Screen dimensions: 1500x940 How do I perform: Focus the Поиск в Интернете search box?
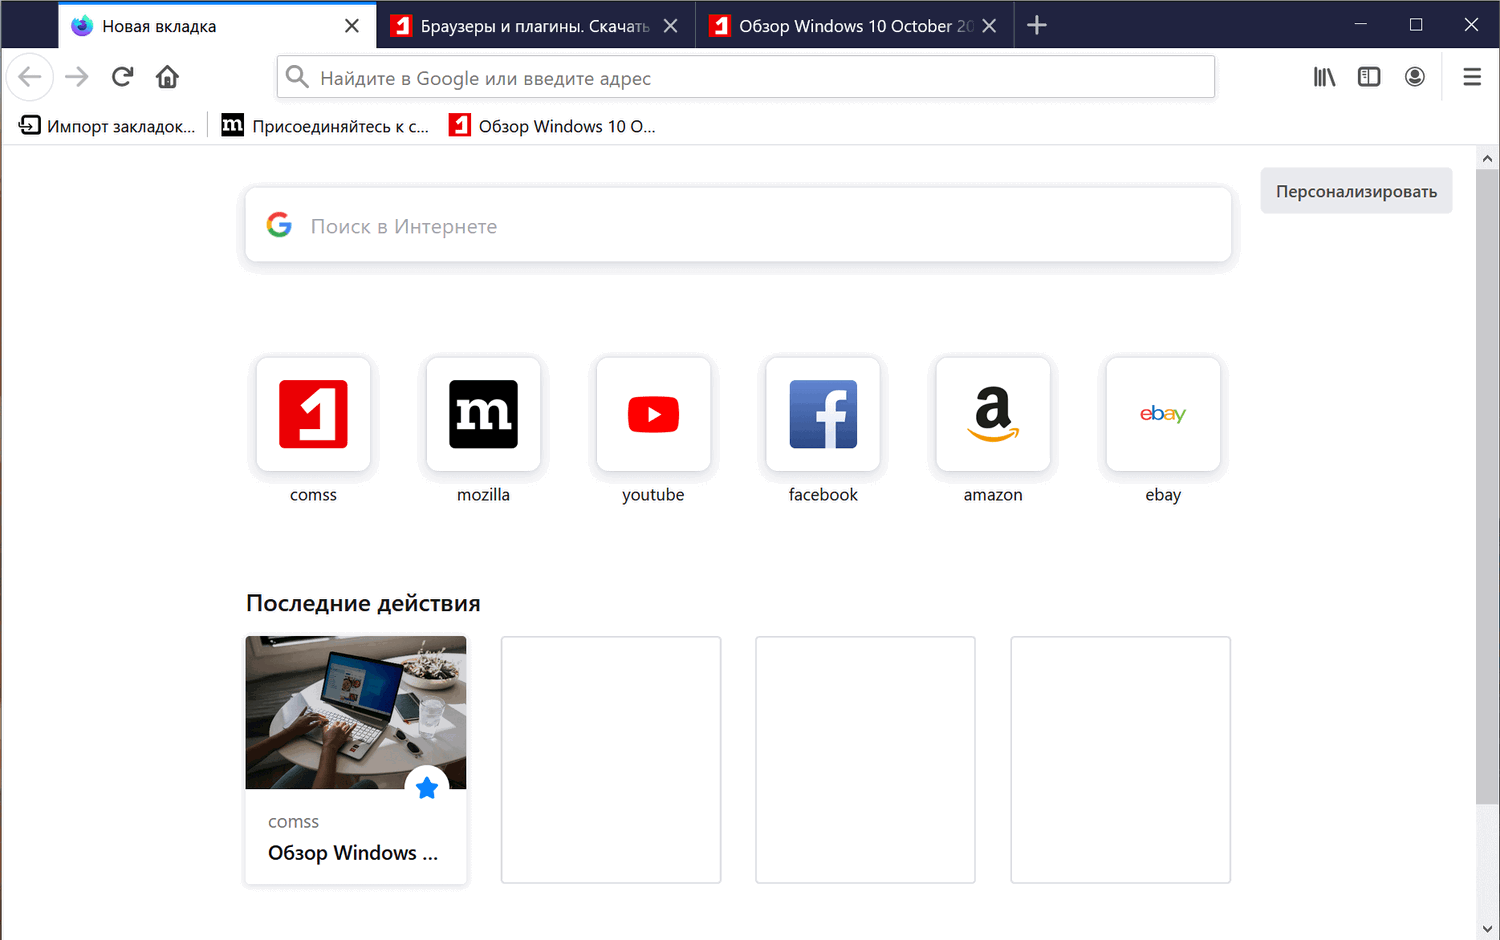click(738, 225)
